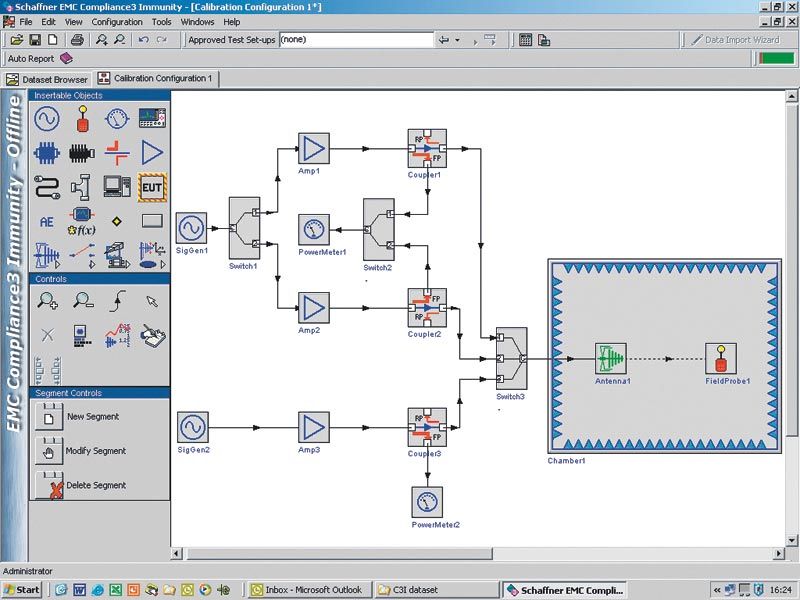The height and width of the screenshot is (600, 800).
Task: Switch to the Dataset Browser tab
Action: pyautogui.click(x=47, y=80)
